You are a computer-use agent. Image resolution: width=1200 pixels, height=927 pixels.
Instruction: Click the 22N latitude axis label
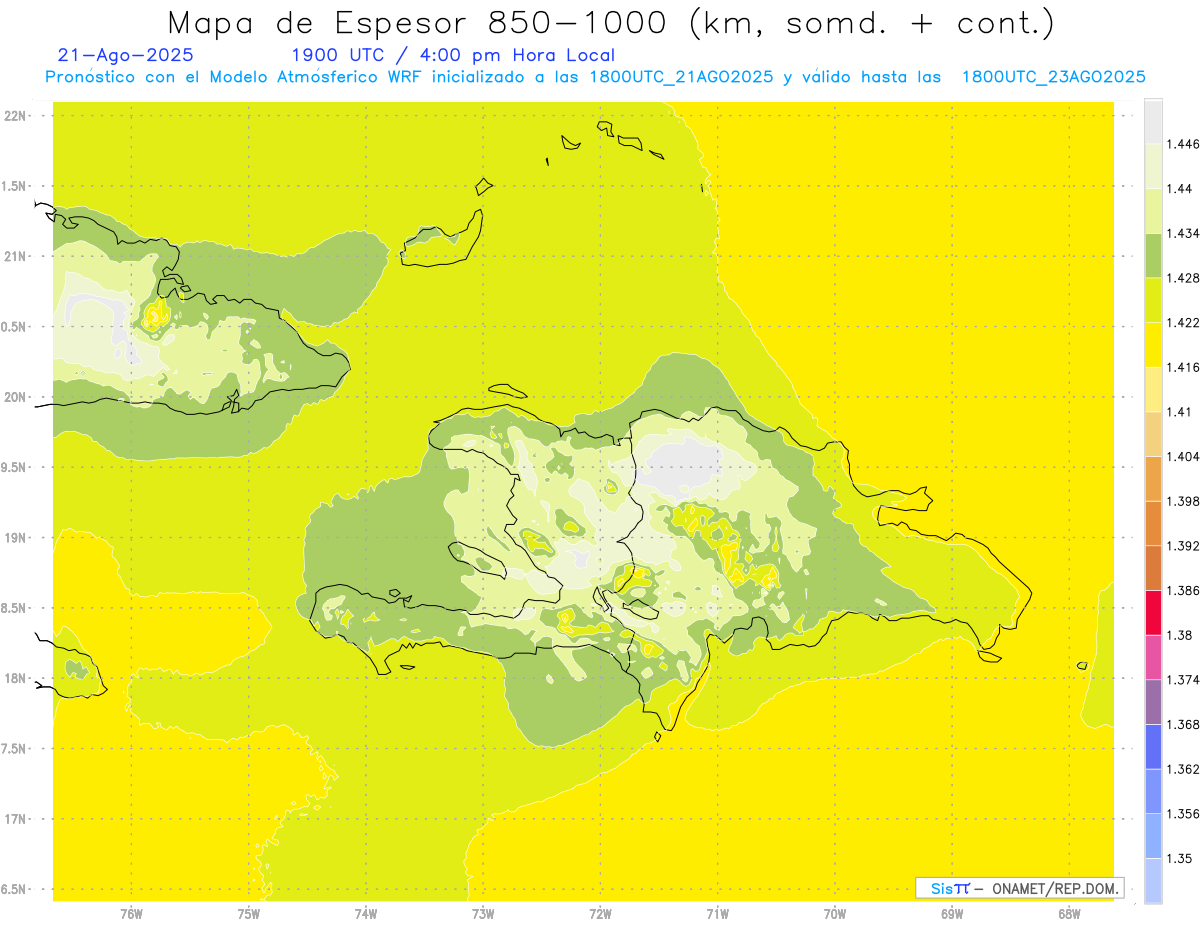point(13,116)
